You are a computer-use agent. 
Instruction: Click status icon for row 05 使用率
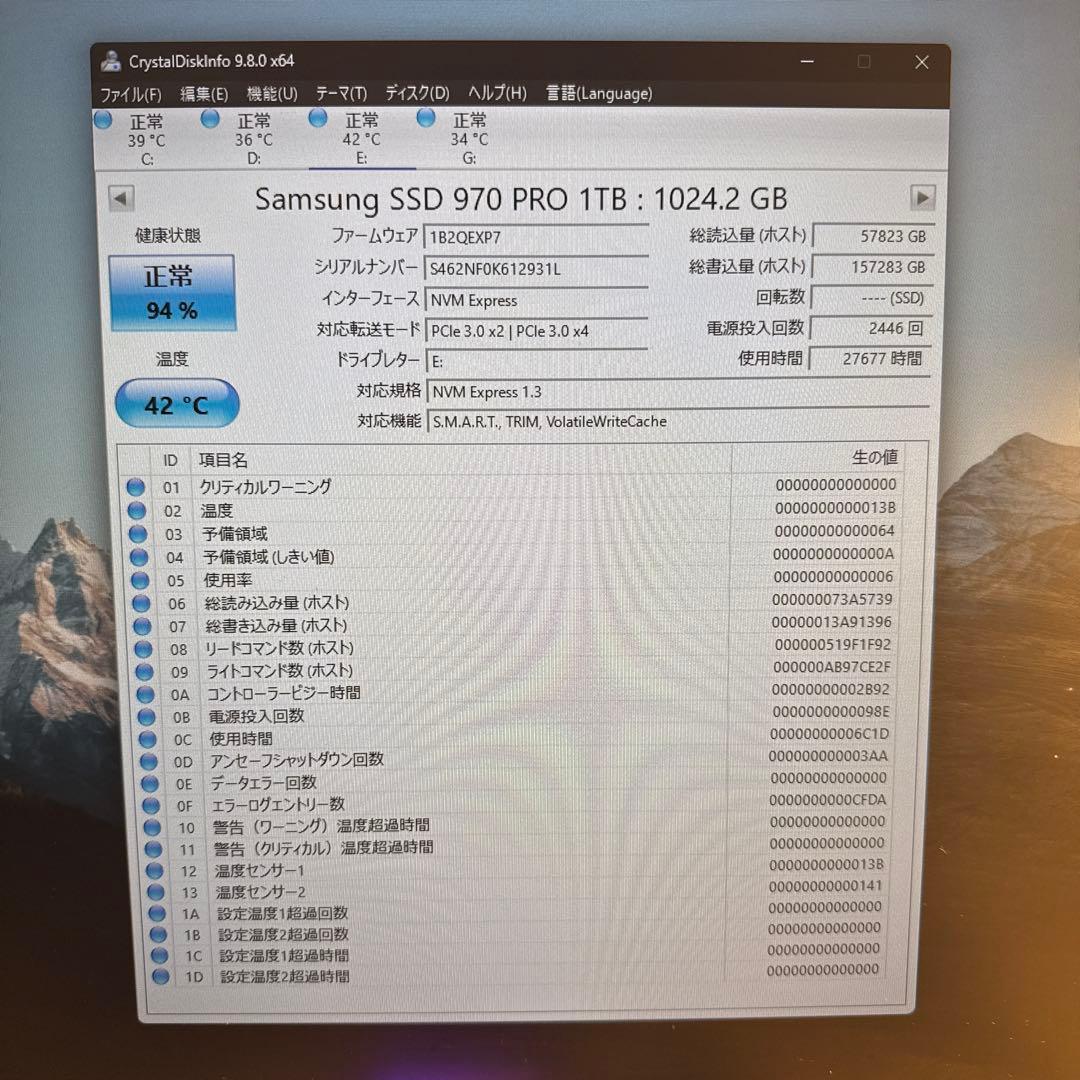140,581
